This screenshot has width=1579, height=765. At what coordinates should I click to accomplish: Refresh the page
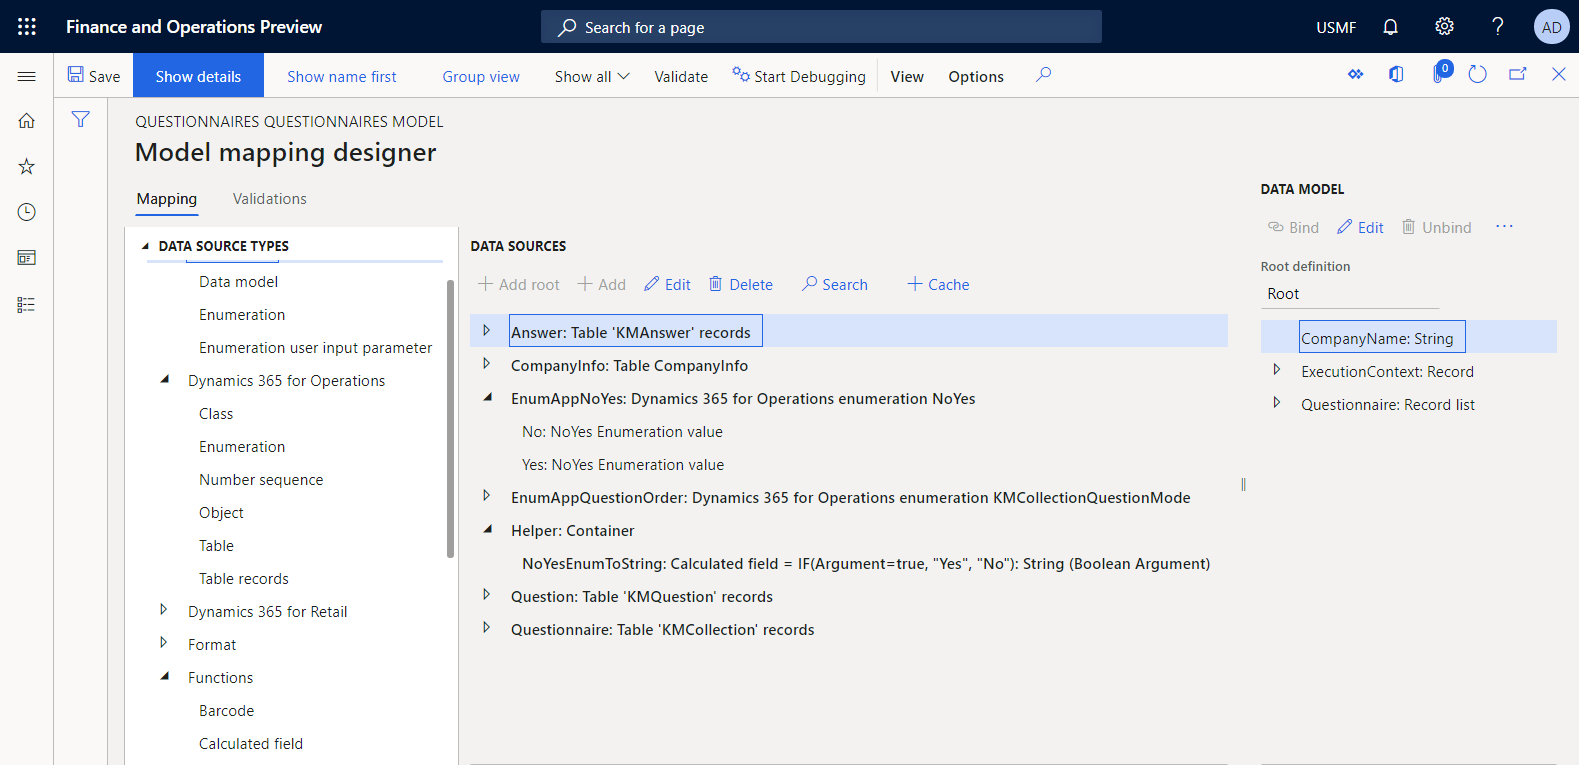click(x=1478, y=75)
